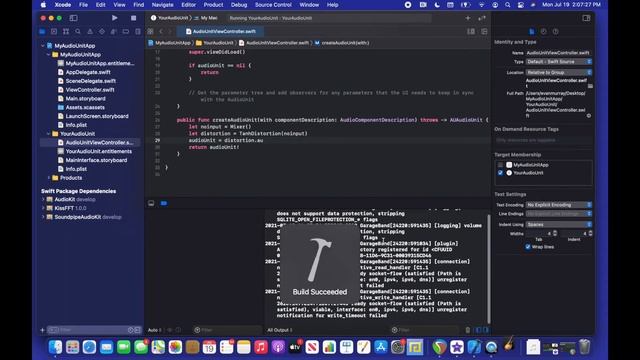Image resolution: width=640 pixels, height=360 pixels.
Task: Go forward in editor history
Action: [x=170, y=31]
